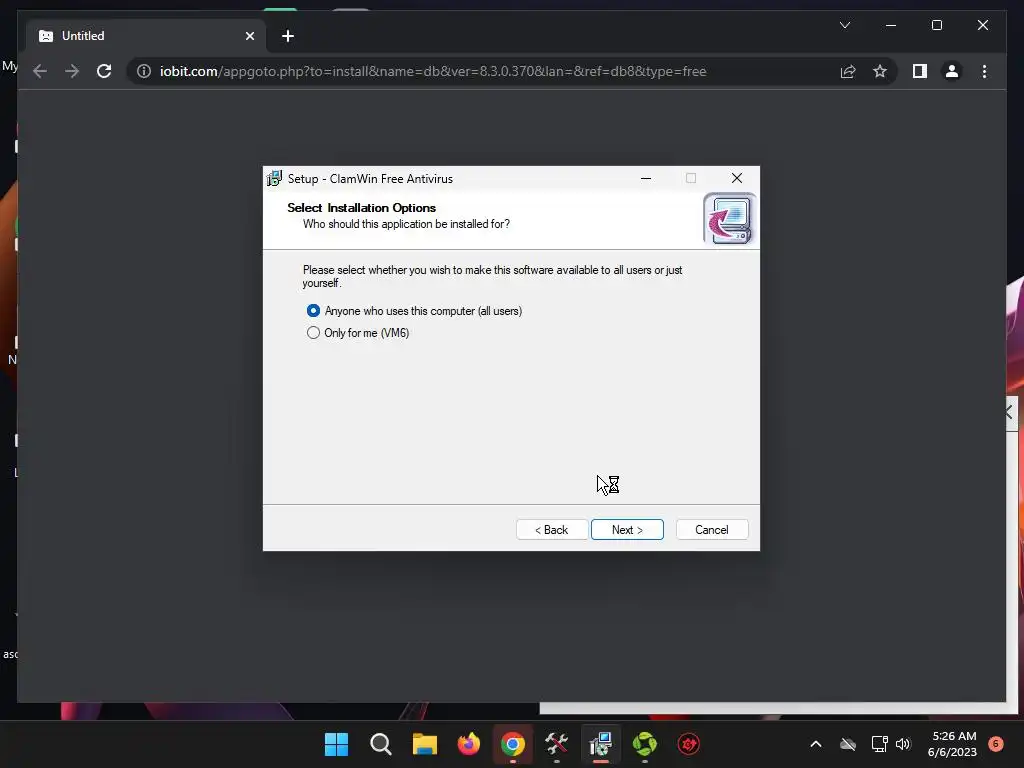Click the Next button in setup
The image size is (1024, 768).
[627, 530]
